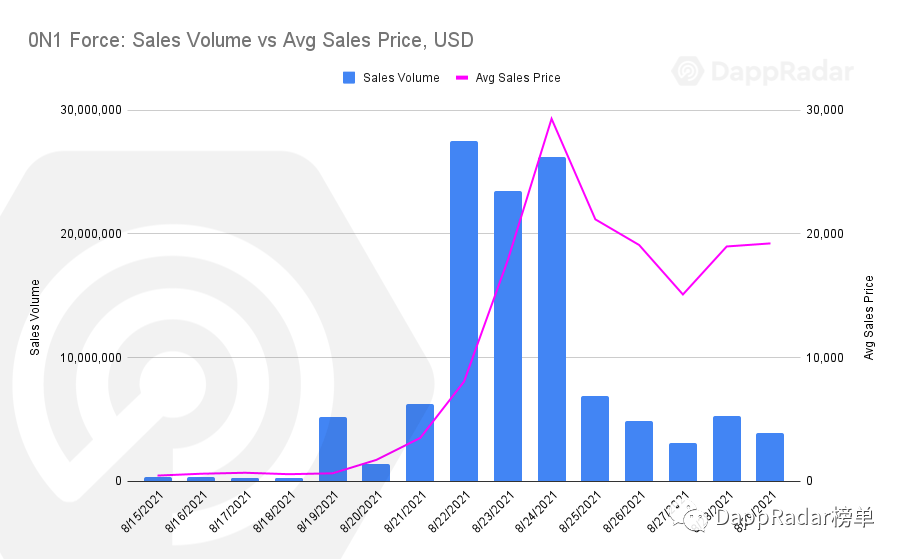This screenshot has width=904, height=559.
Task: Select the 8/22/2021 sales volume bar
Action: tap(464, 311)
